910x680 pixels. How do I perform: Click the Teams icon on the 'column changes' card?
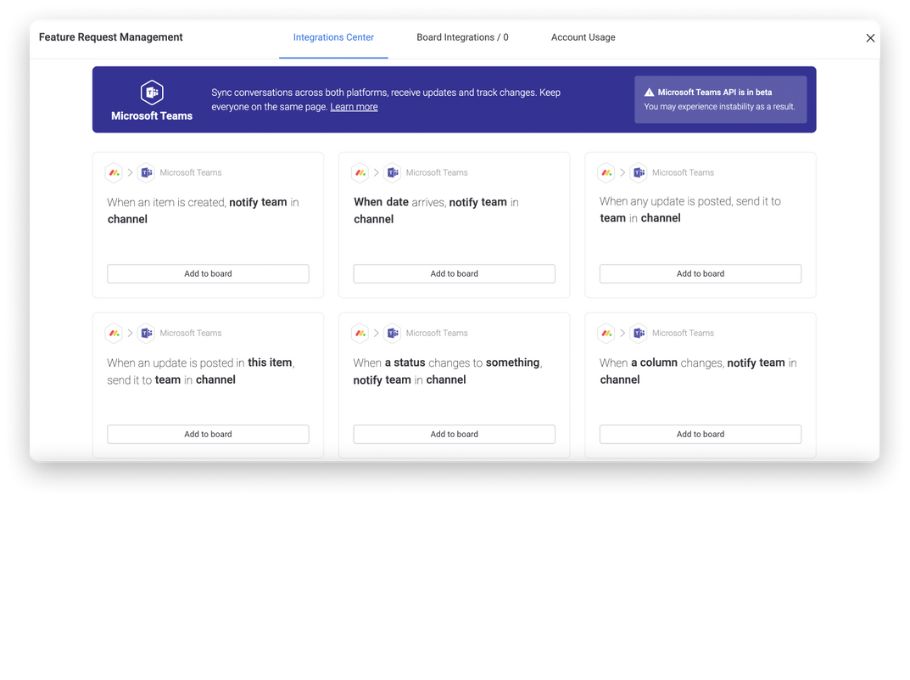pos(639,333)
